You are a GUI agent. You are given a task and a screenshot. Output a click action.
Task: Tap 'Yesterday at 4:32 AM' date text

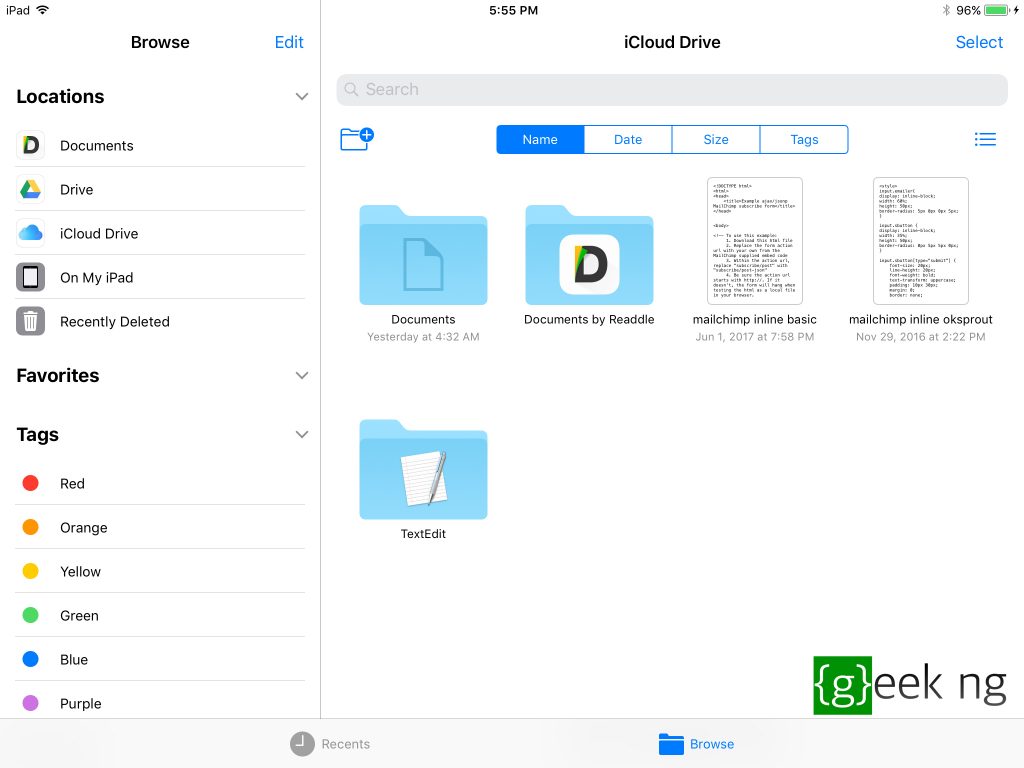click(423, 337)
